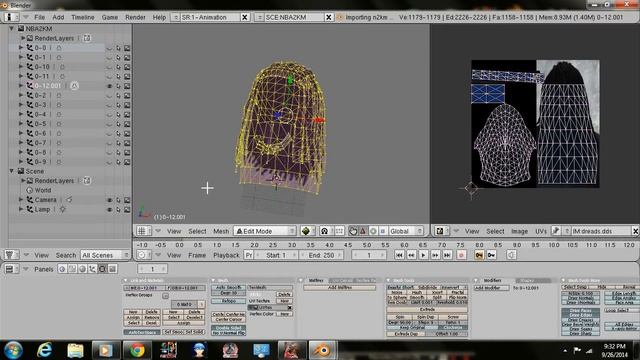Collapse the Scene tree node
The width and height of the screenshot is (640, 360).
(x=12, y=171)
